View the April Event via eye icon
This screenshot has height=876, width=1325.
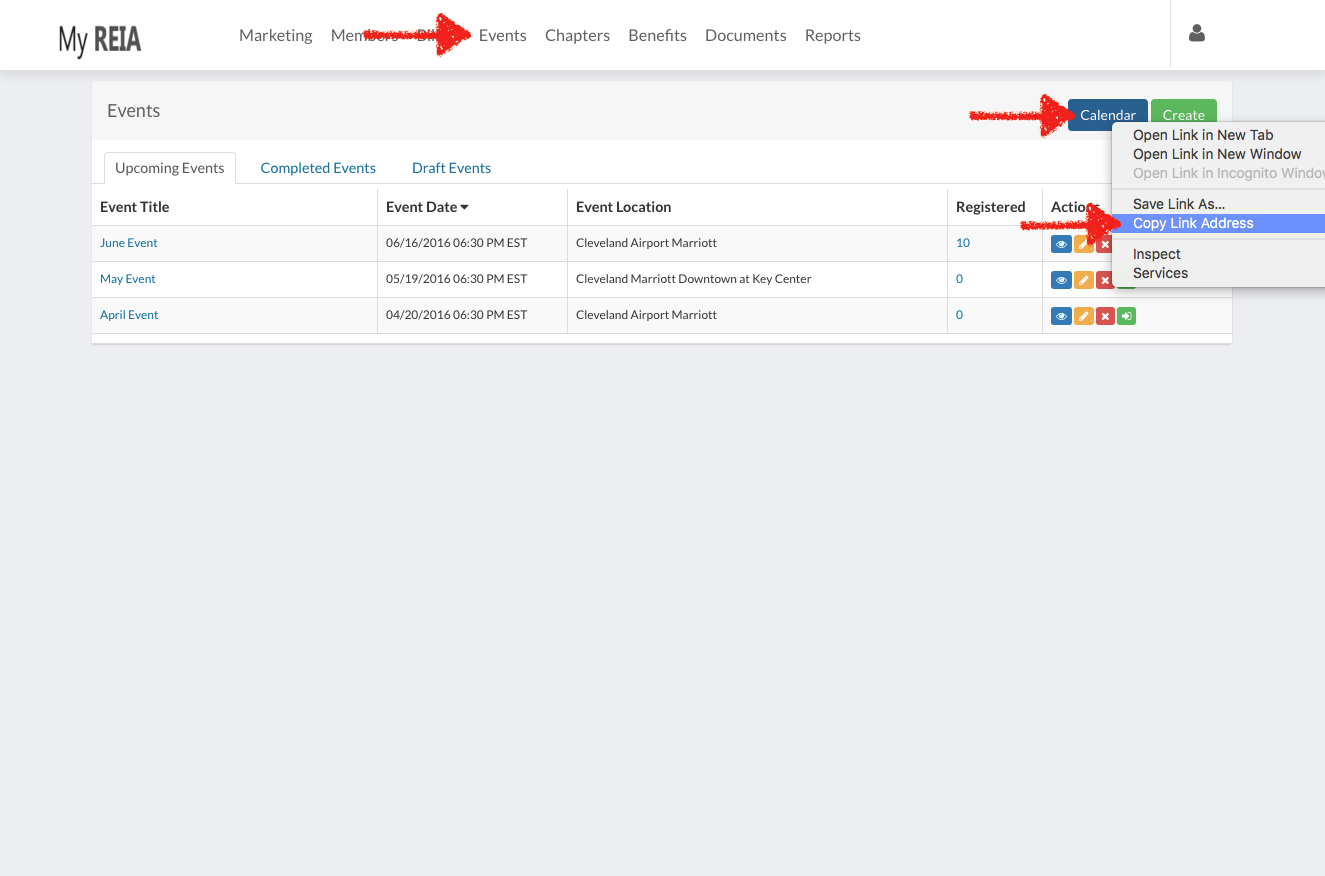click(1061, 316)
